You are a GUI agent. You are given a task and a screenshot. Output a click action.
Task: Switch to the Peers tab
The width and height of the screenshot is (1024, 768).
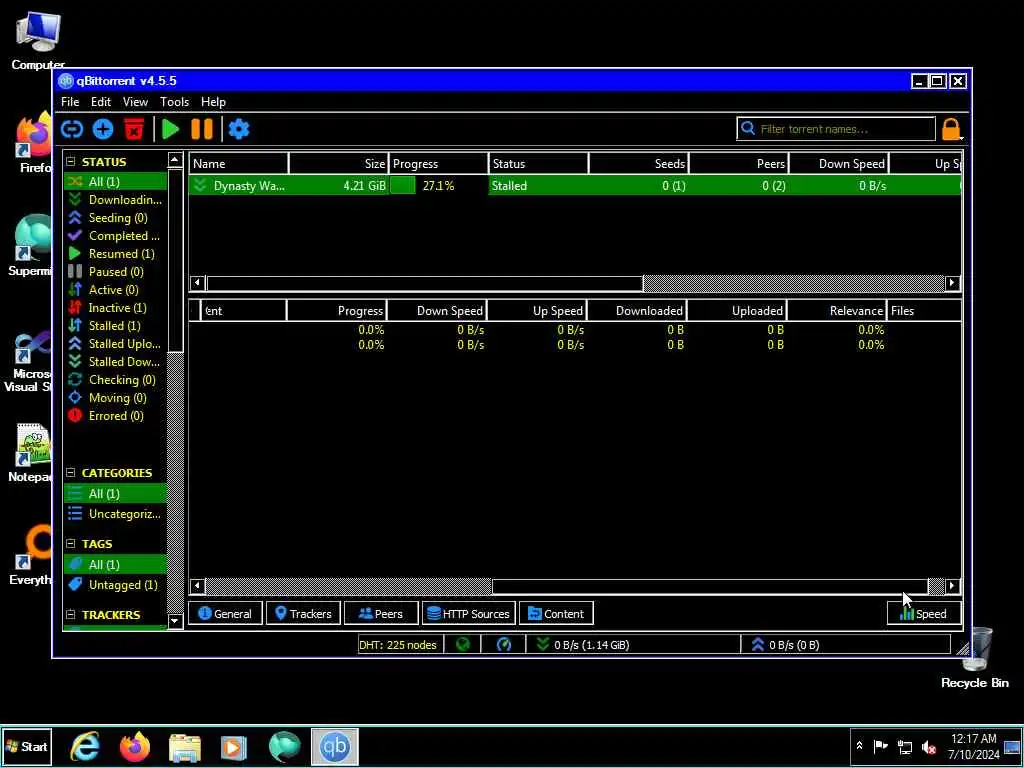pos(381,614)
